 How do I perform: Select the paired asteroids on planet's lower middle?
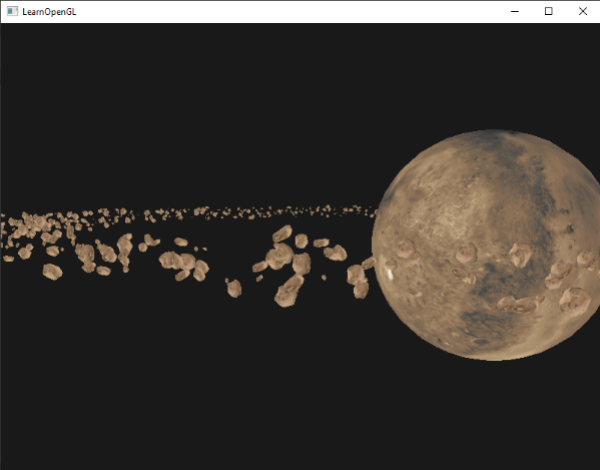pyautogui.click(x=520, y=304)
